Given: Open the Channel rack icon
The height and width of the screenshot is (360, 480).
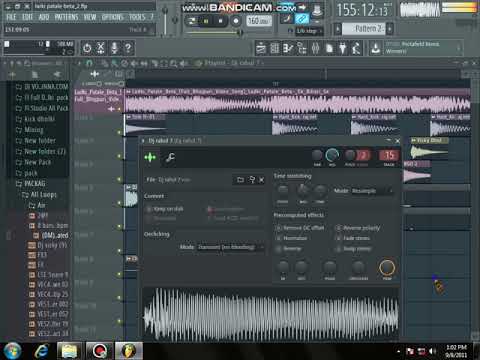Looking at the screenshot, I should (275, 49).
